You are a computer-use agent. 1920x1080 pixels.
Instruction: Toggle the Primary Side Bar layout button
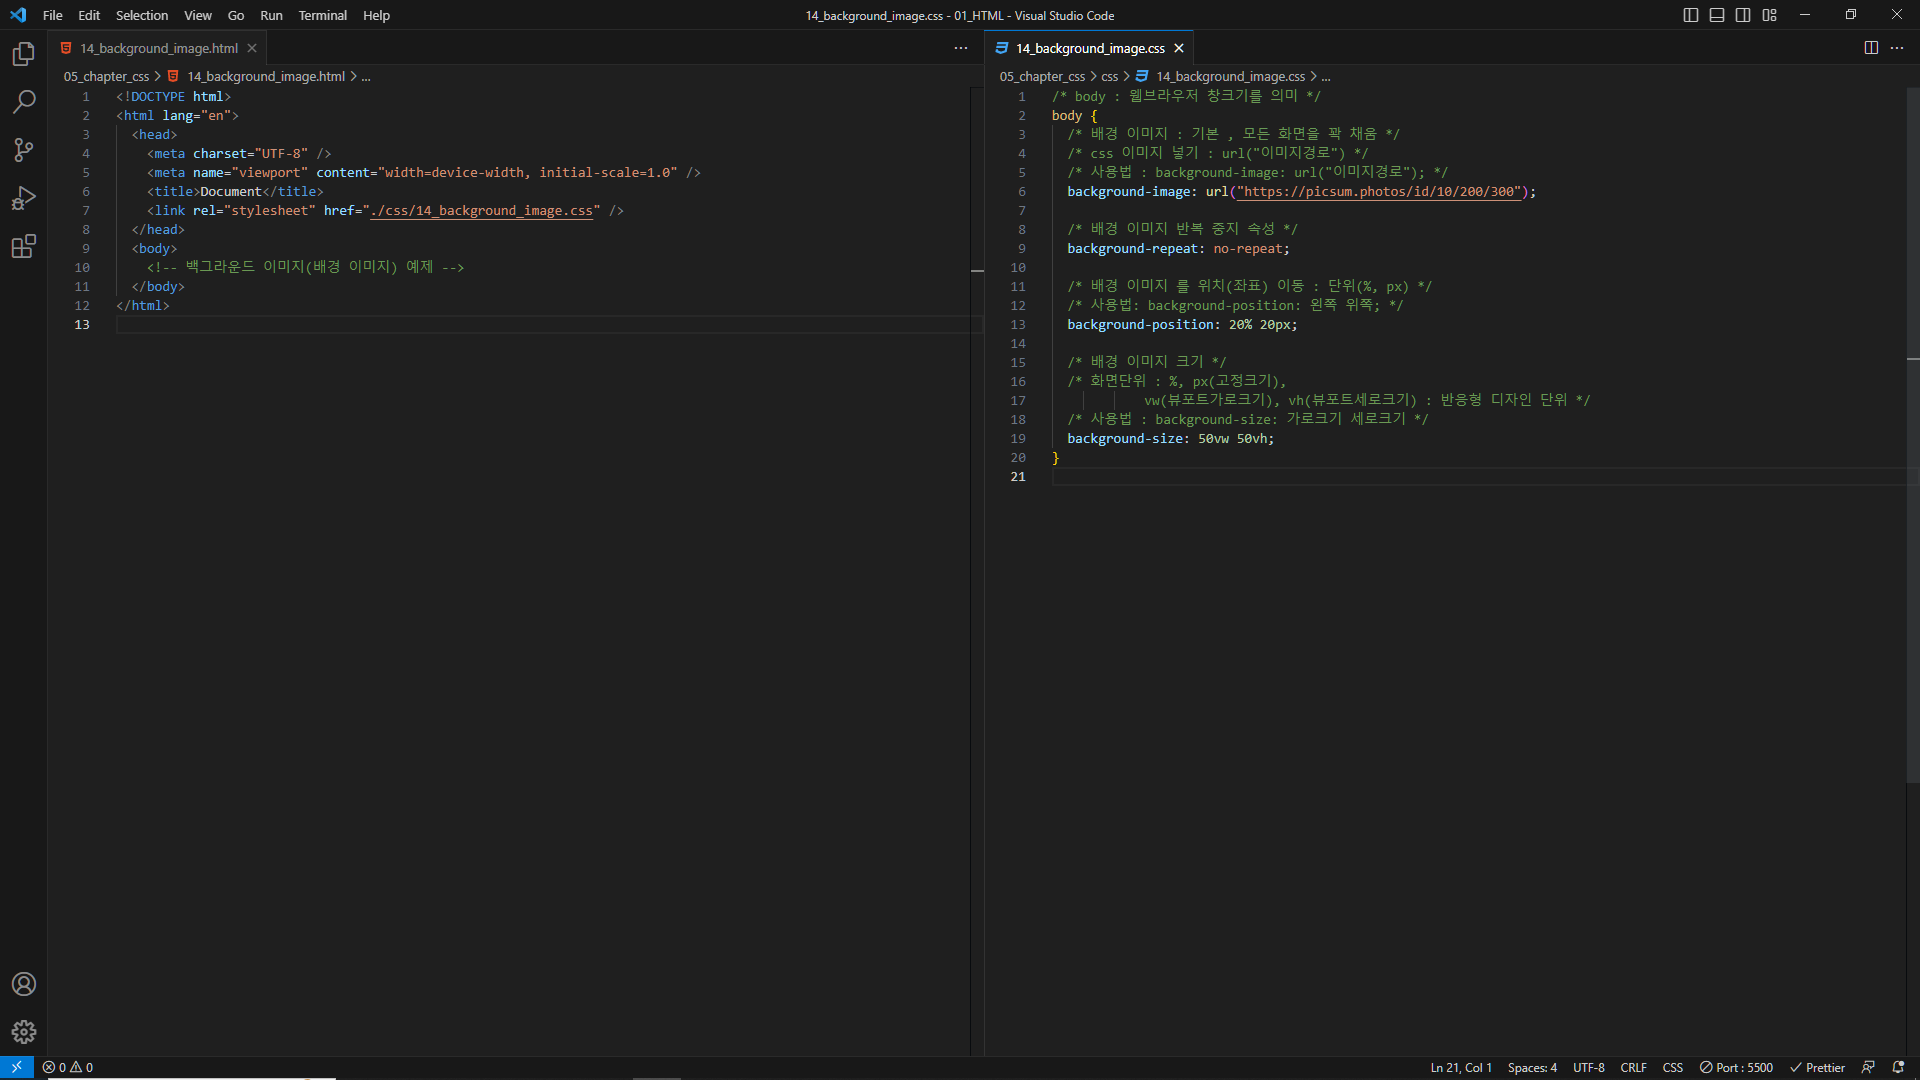(x=1691, y=15)
